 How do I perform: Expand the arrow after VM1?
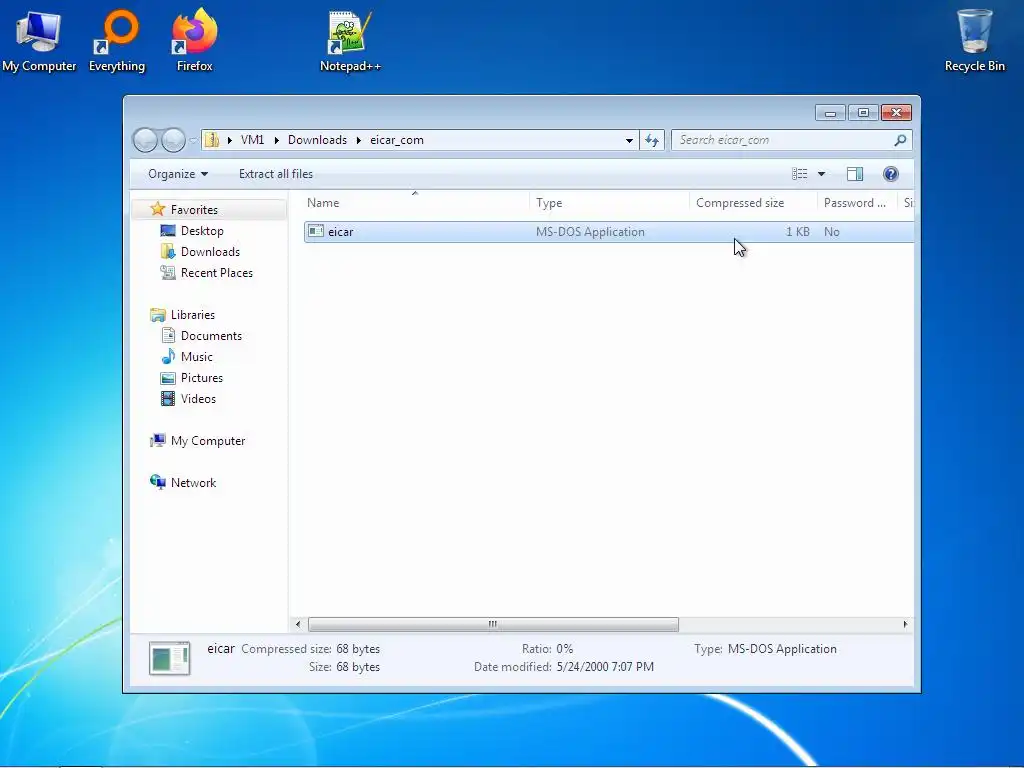[x=276, y=140]
